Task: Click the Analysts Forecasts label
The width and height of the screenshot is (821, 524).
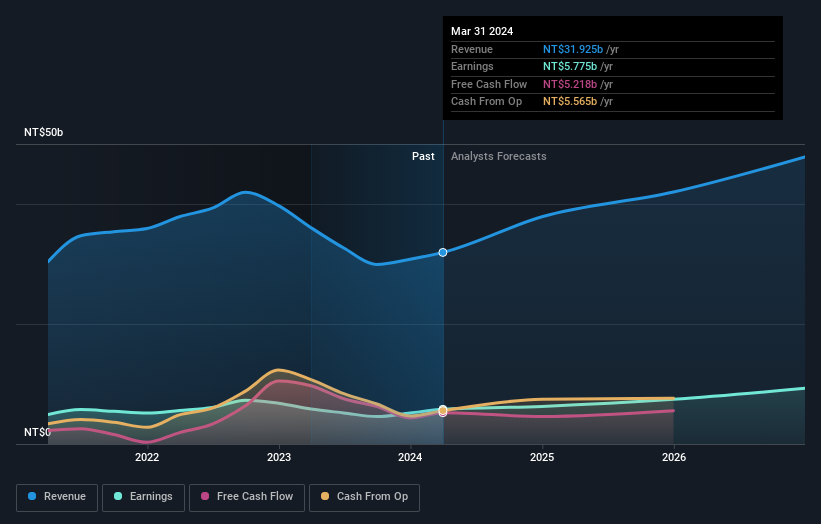Action: (498, 156)
